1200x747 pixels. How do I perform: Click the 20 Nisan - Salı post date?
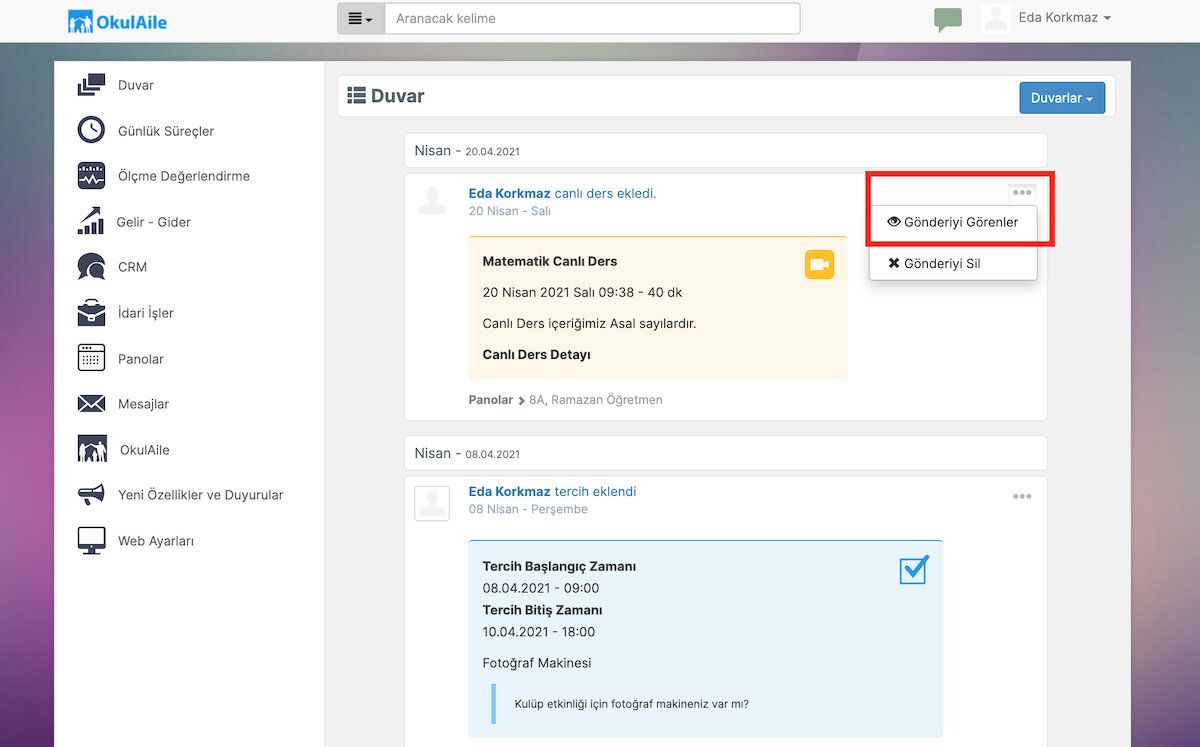point(510,211)
